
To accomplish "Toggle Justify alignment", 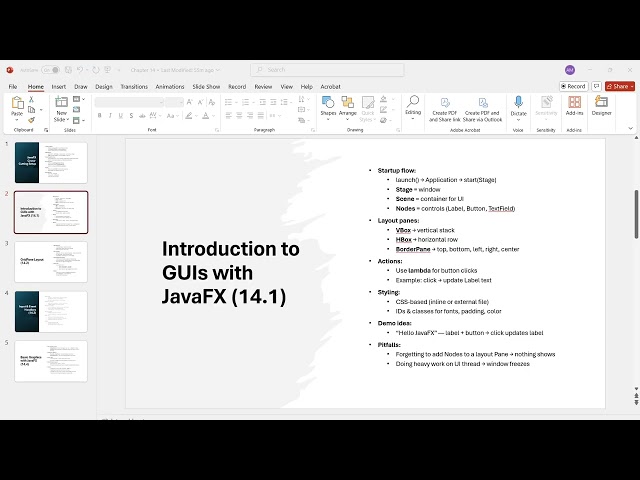I will pos(260,116).
